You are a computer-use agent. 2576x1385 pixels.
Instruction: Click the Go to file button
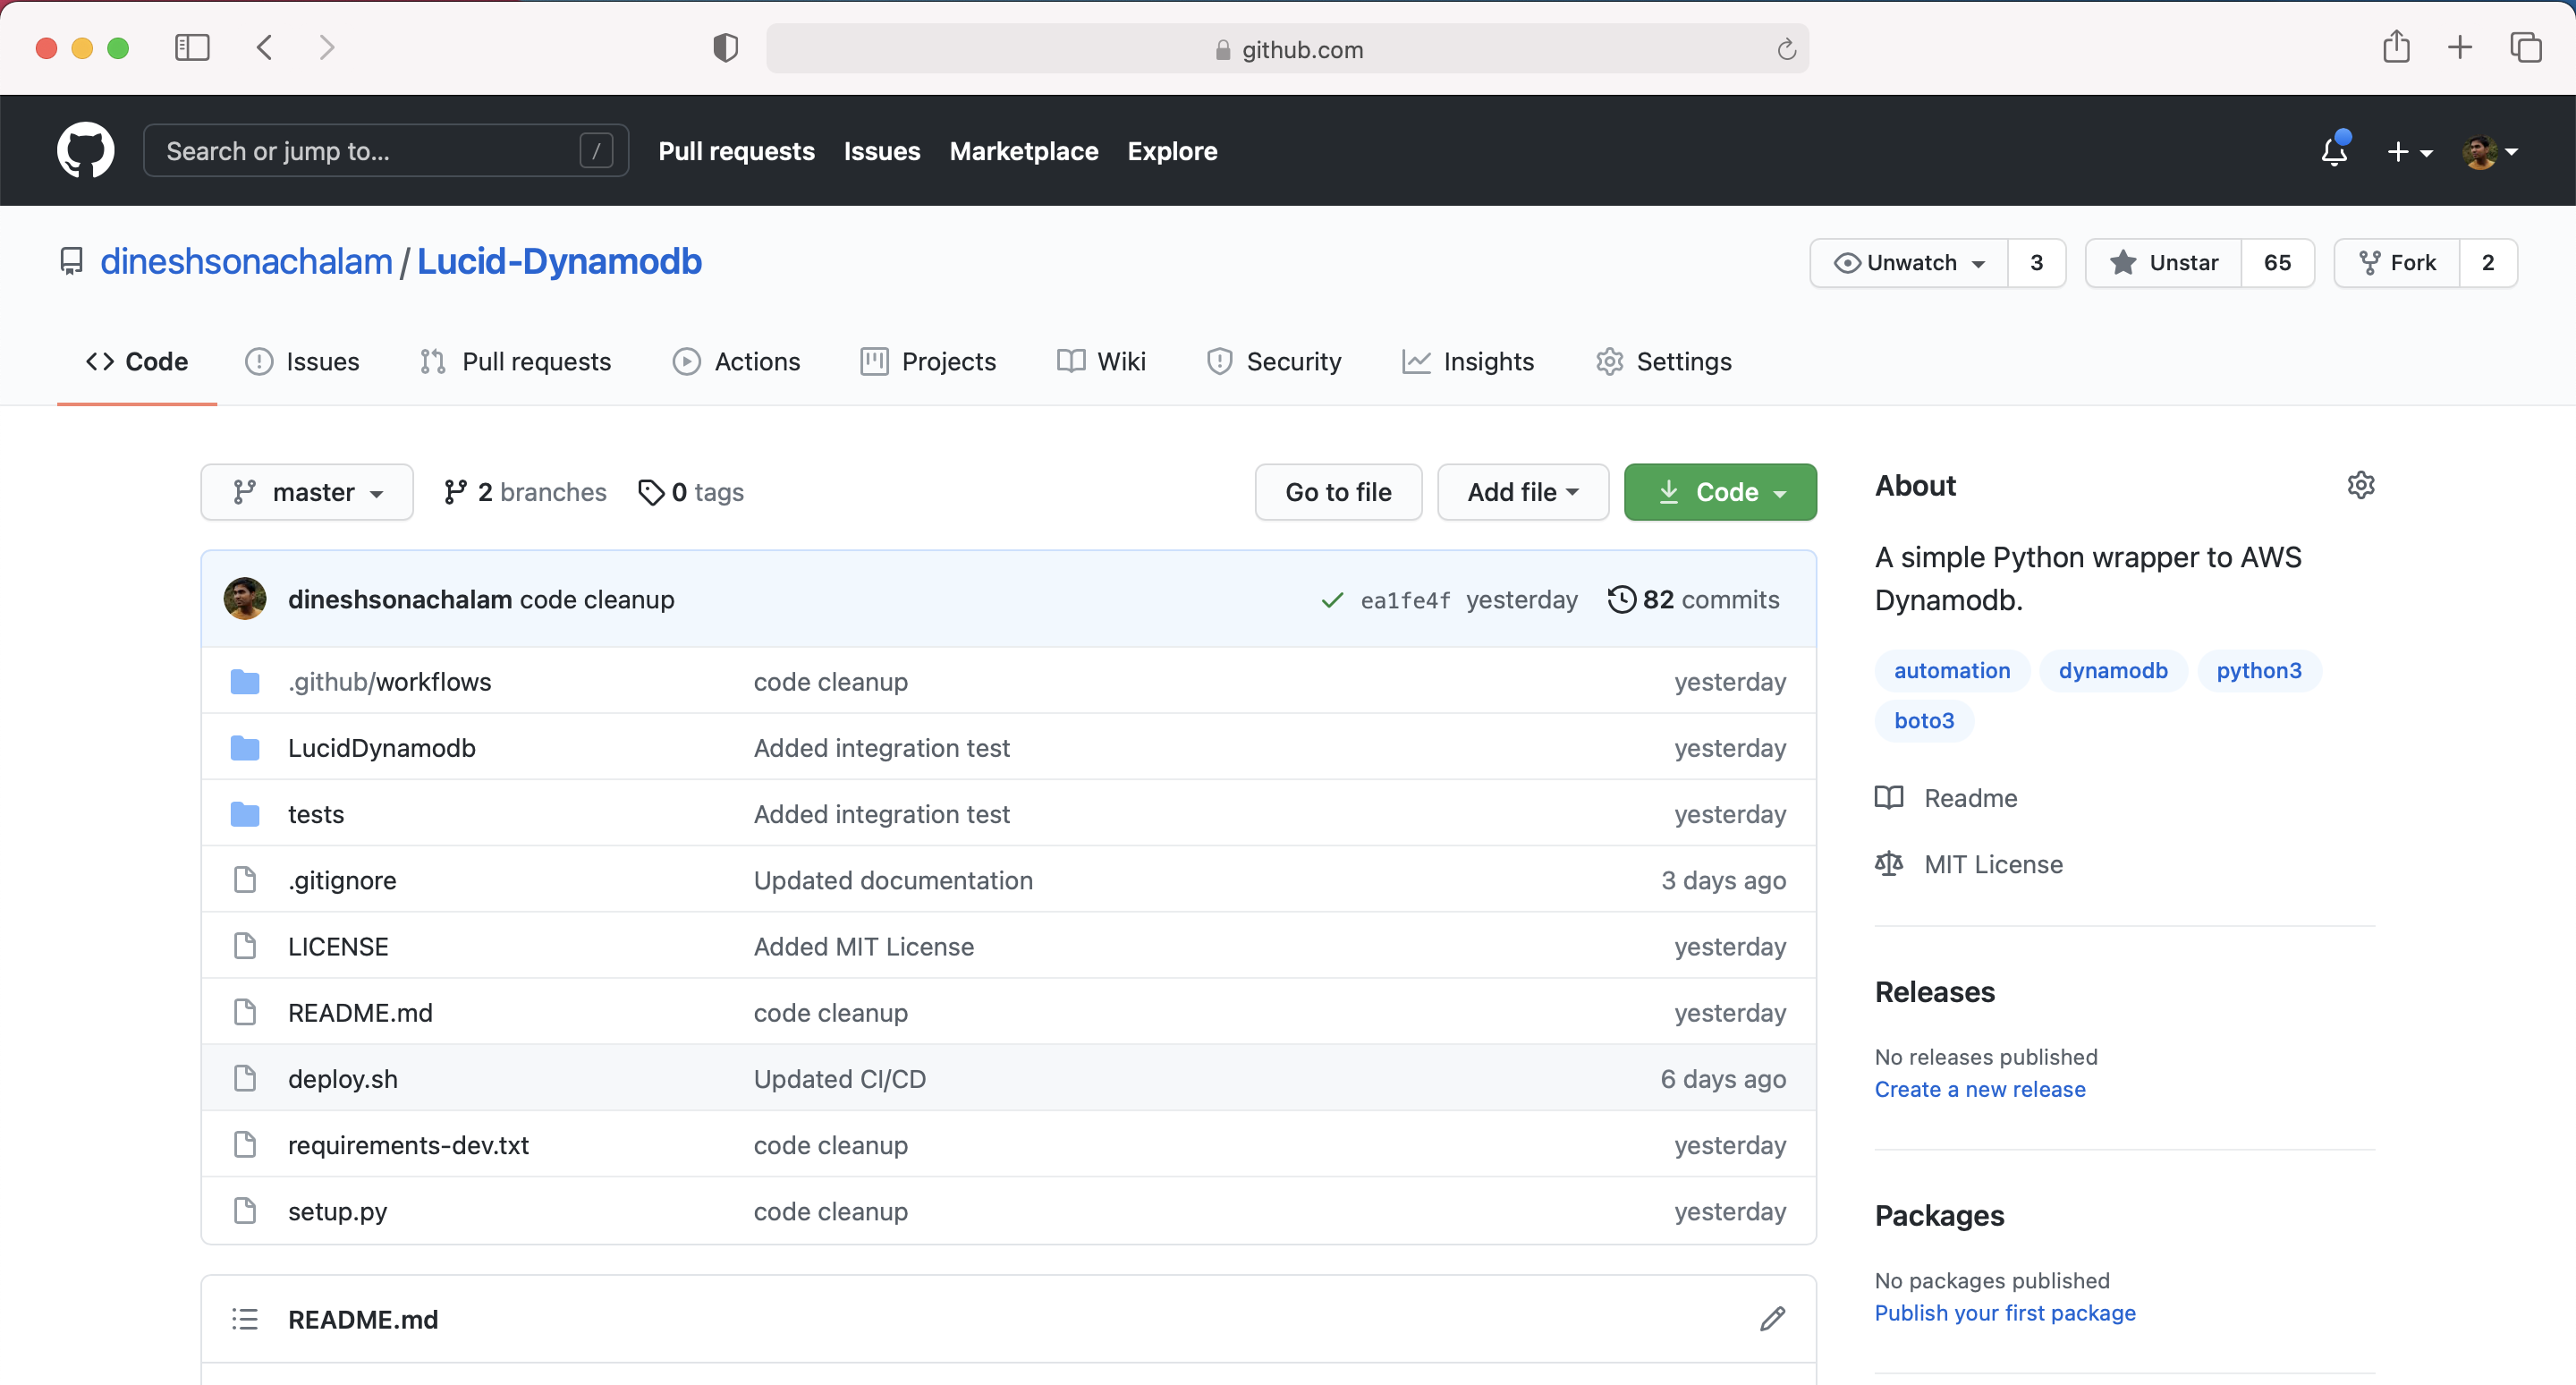(1337, 491)
